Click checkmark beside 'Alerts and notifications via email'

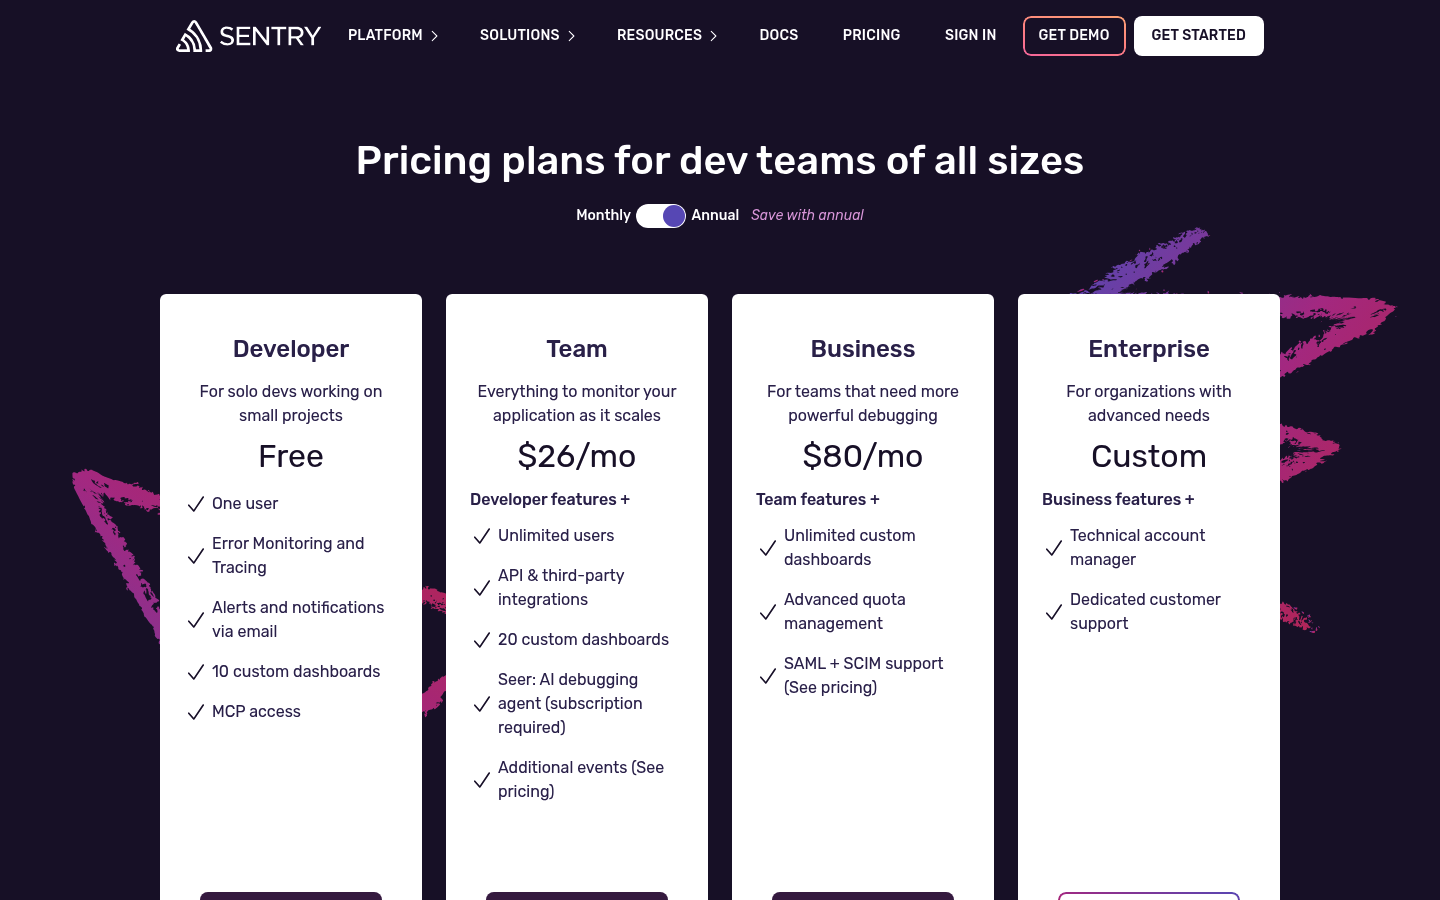click(196, 620)
